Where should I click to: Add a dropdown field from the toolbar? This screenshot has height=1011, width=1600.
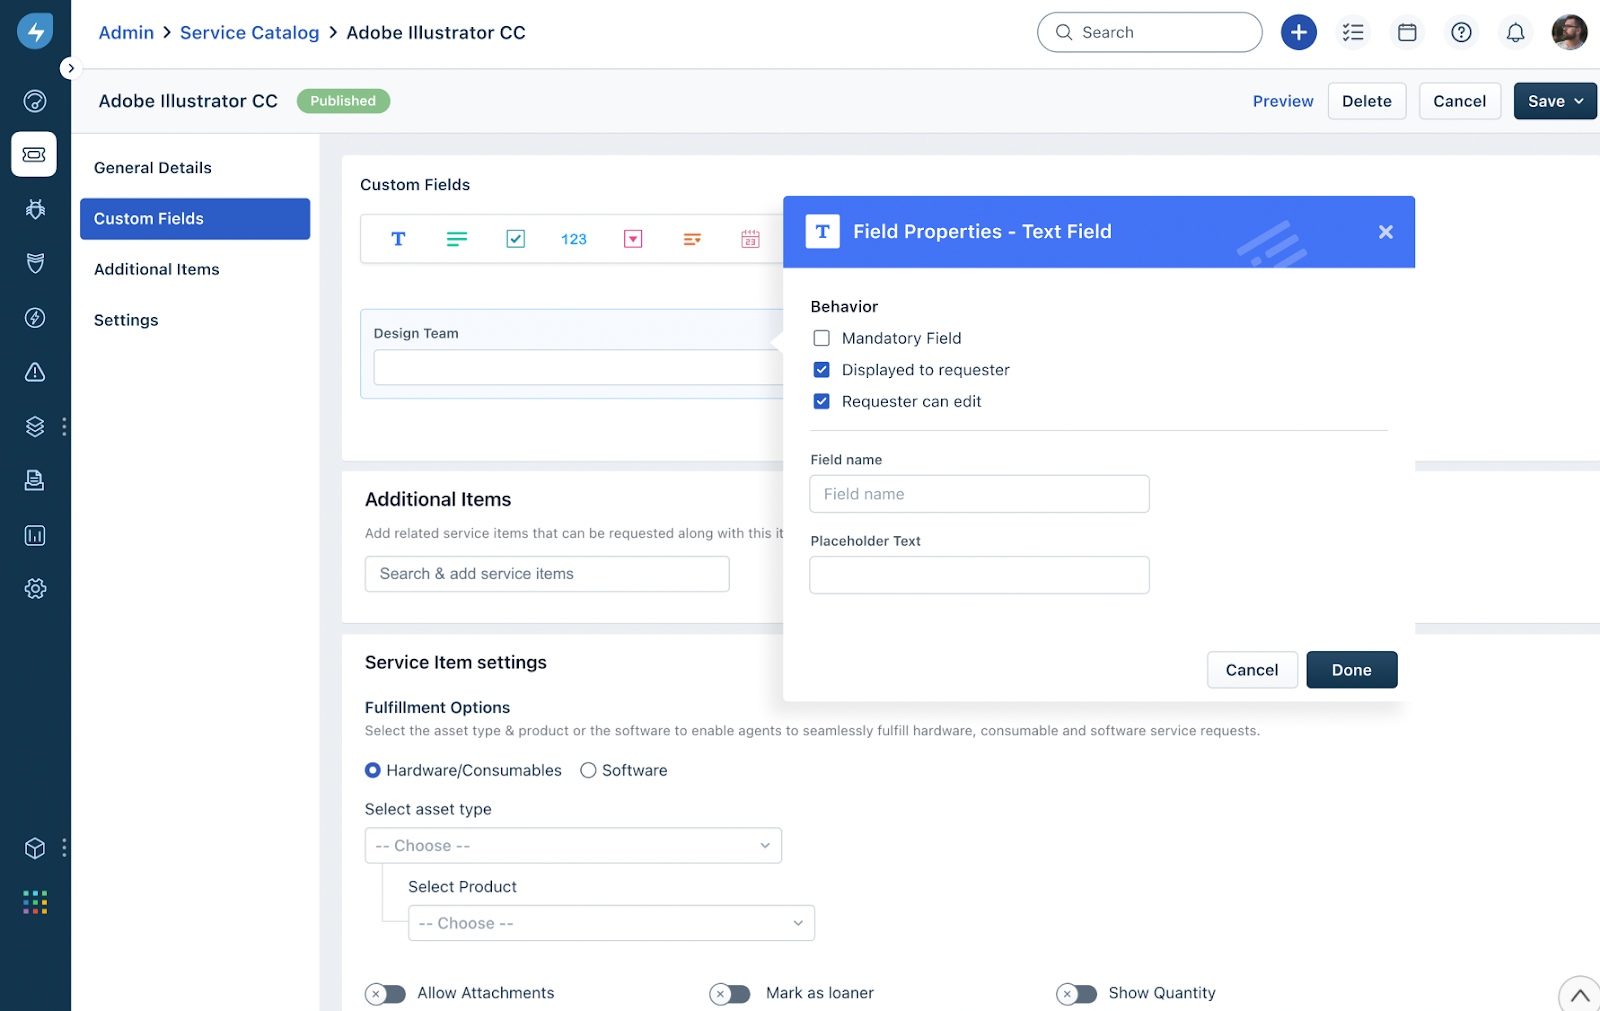point(633,239)
